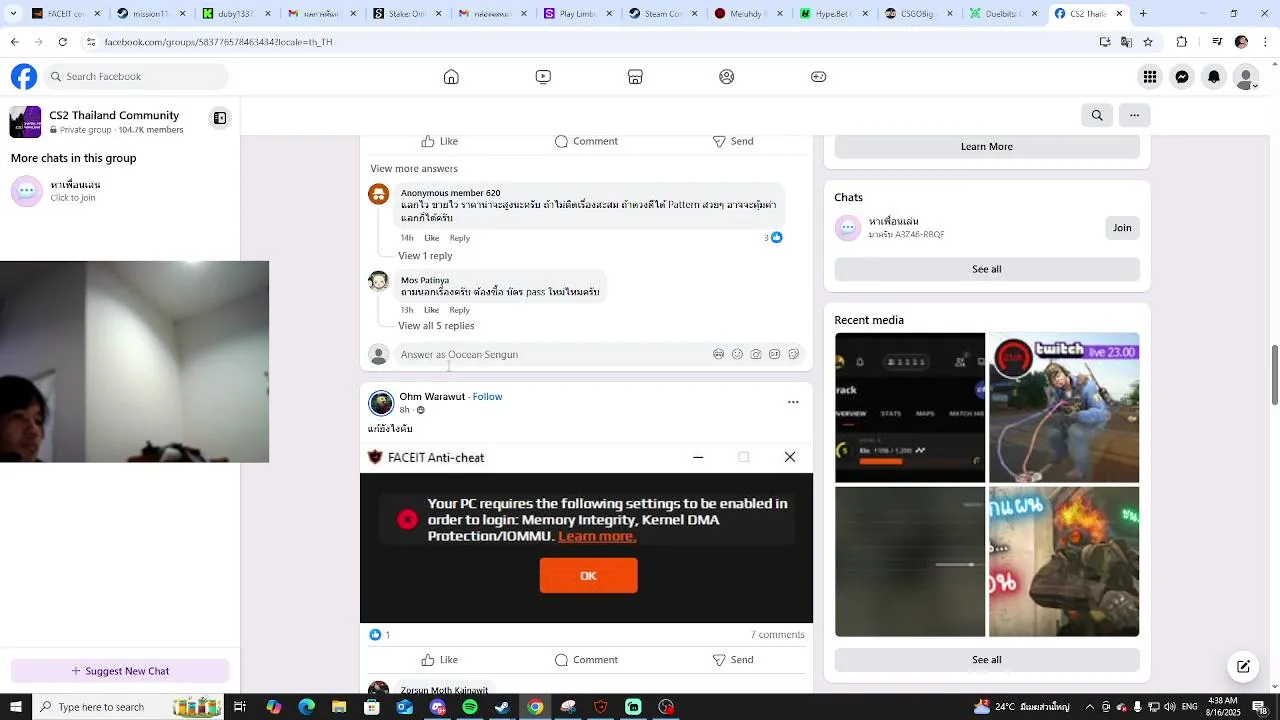Viewport: 1280px width, 720px height.
Task: Open the burning soldier recent media thumbnail
Action: 1064,562
